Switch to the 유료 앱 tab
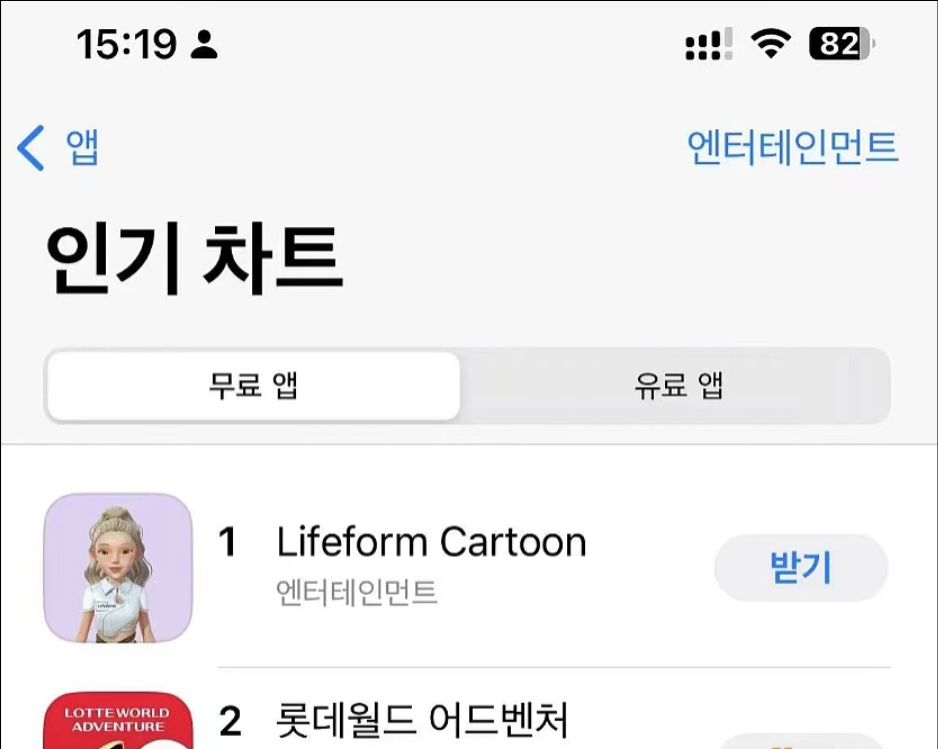Image resolution: width=938 pixels, height=749 pixels. click(678, 386)
